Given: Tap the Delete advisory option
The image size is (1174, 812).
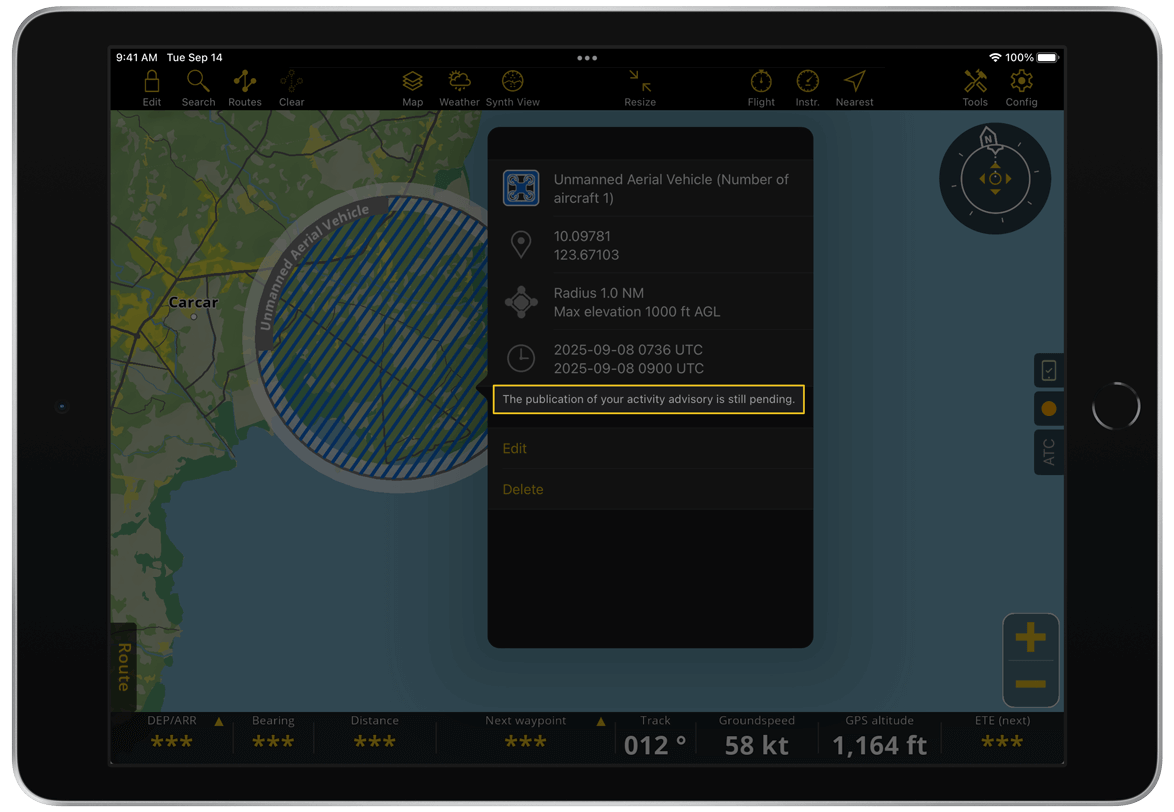Looking at the screenshot, I should [650, 489].
